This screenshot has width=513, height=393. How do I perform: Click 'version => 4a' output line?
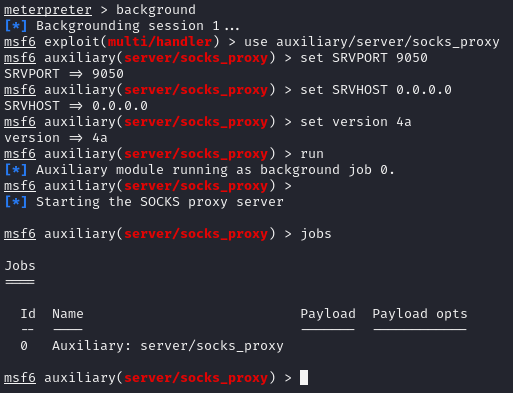pyautogui.click(x=56, y=138)
